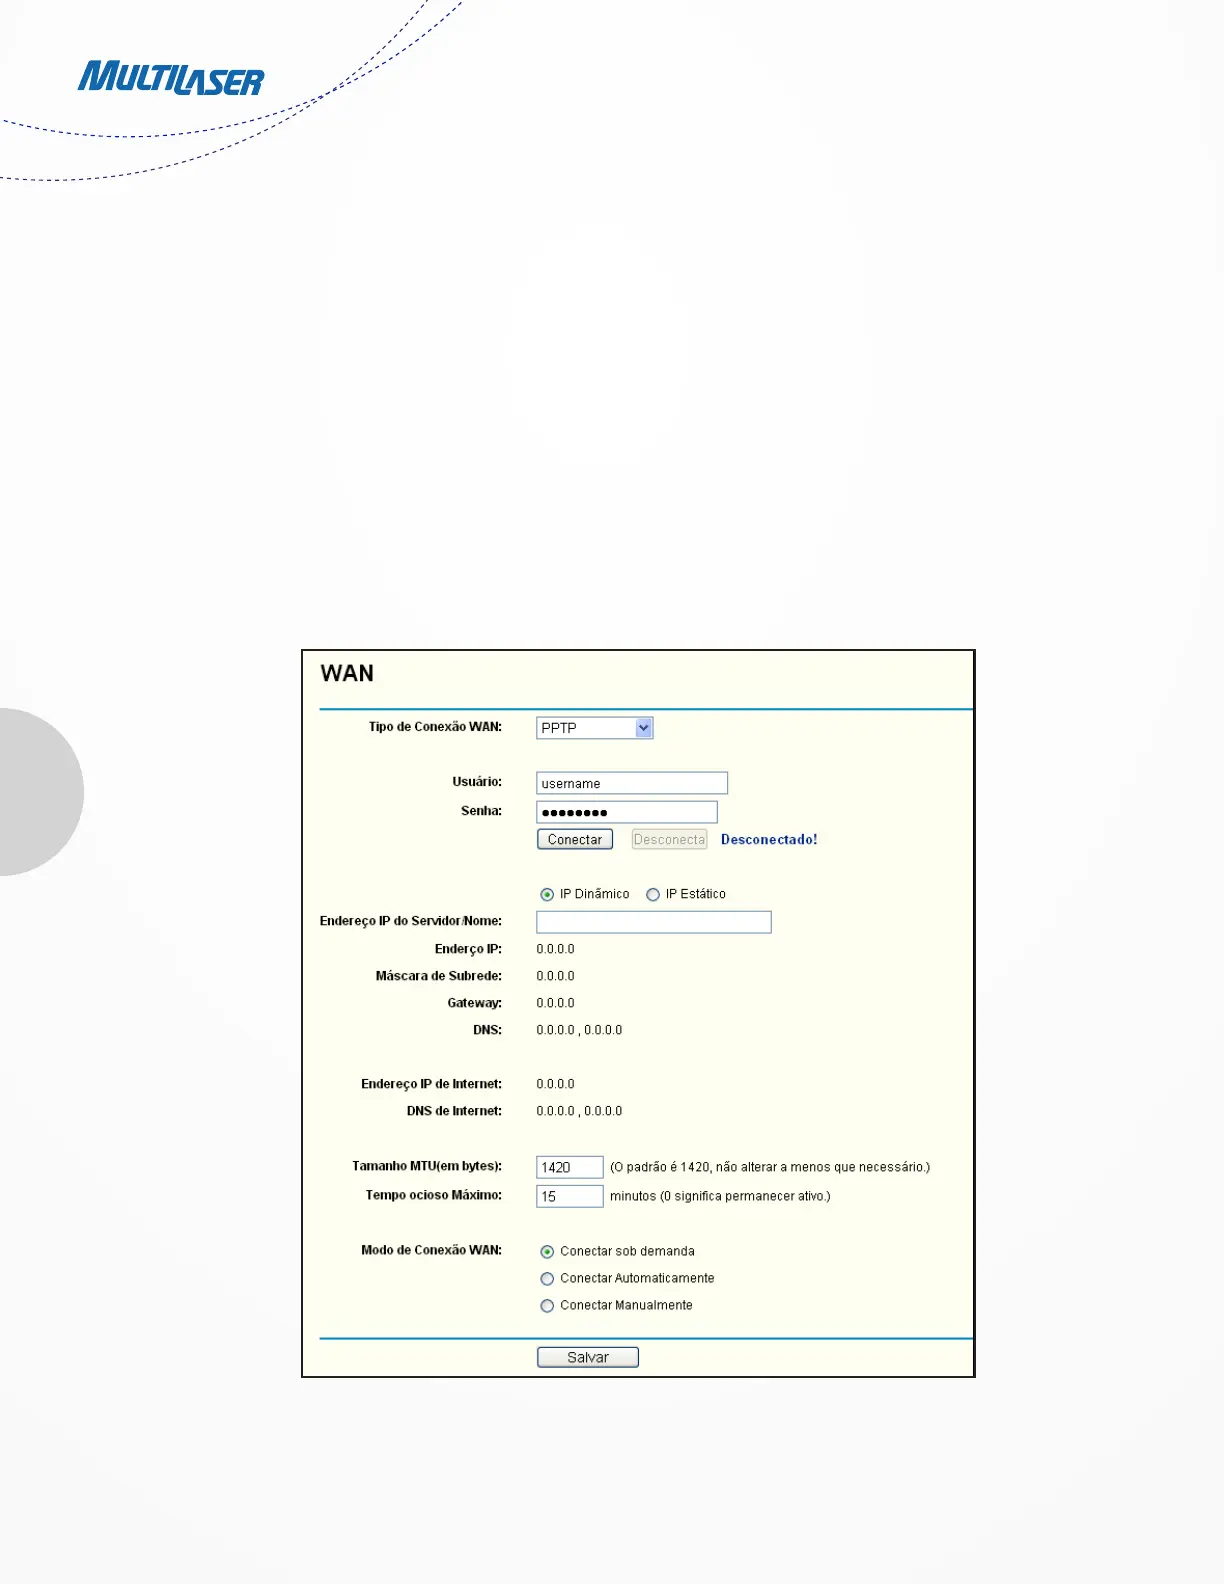Screen dimensions: 1224x1584
Task: Open the Tipo de Conexão WAN dropdown
Action: (x=595, y=728)
